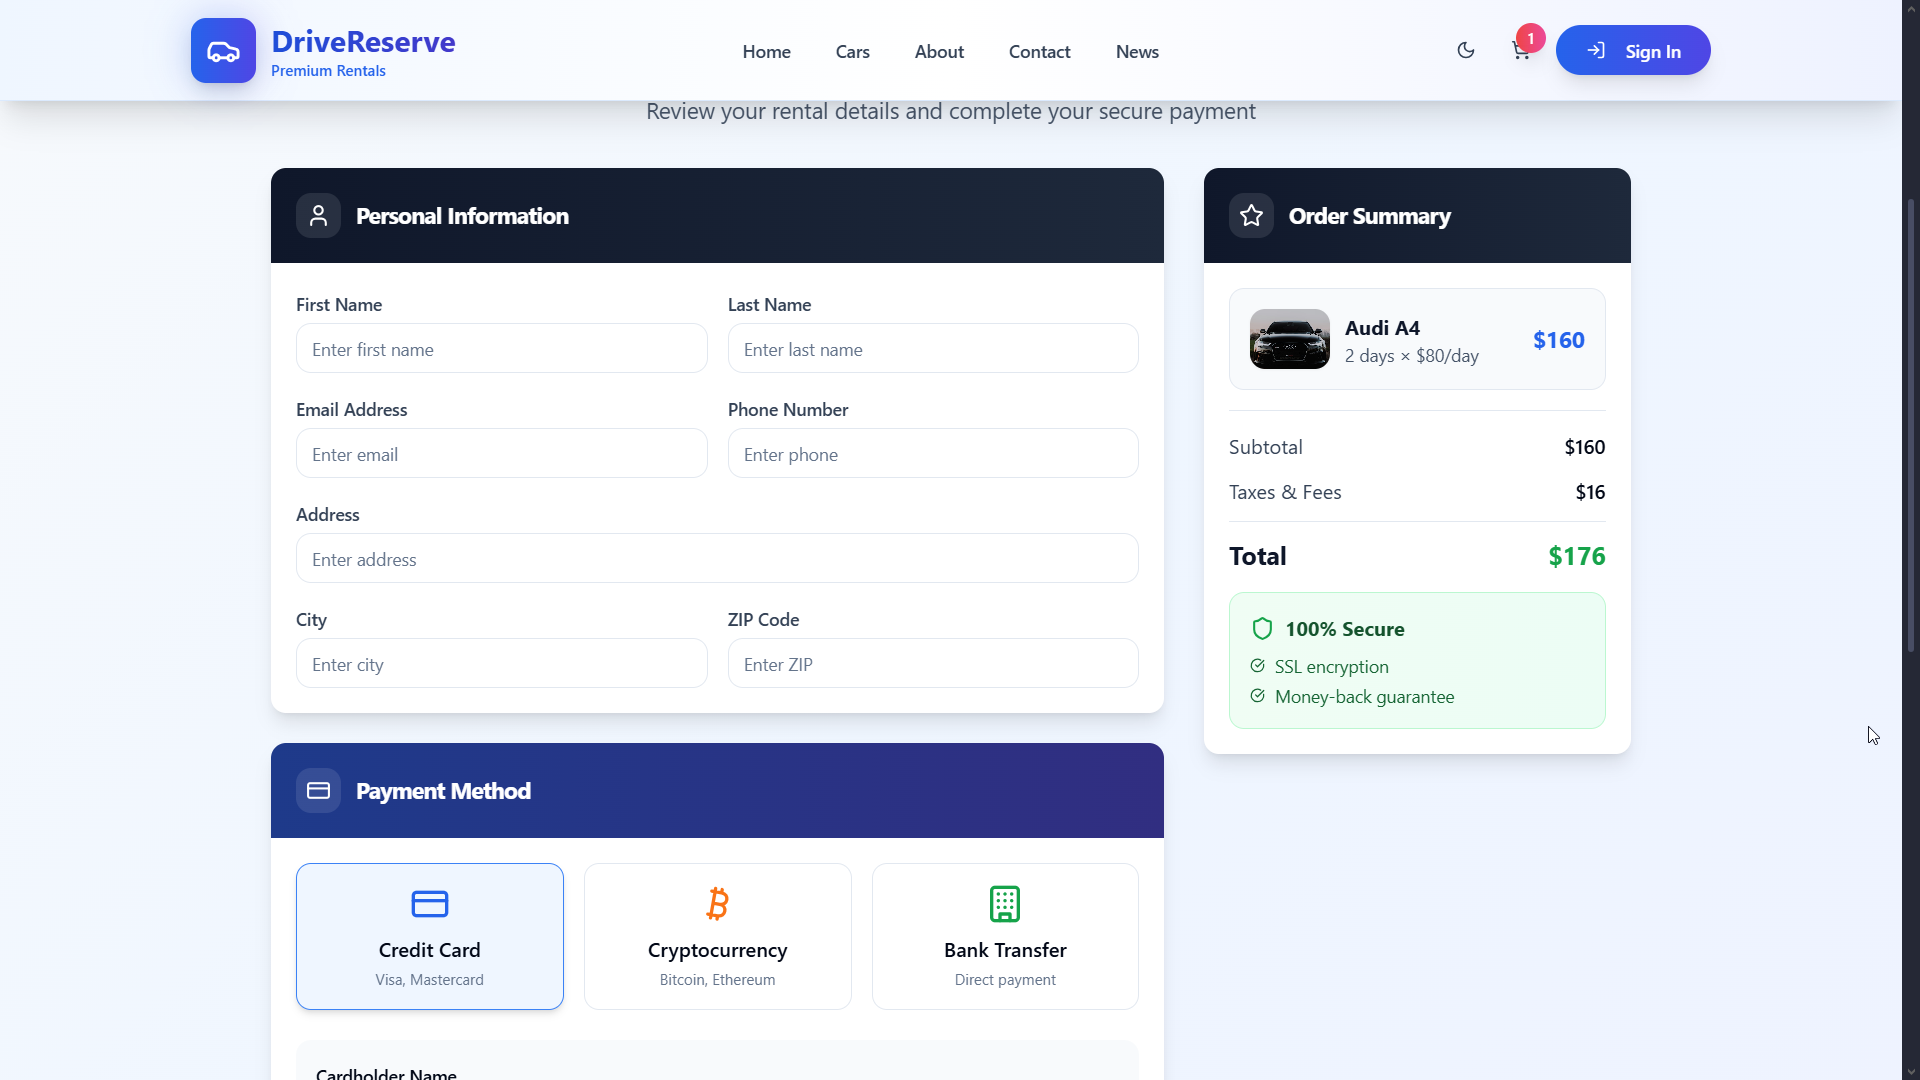Click the Sign In button
The height and width of the screenshot is (1080, 1920).
[x=1632, y=51]
